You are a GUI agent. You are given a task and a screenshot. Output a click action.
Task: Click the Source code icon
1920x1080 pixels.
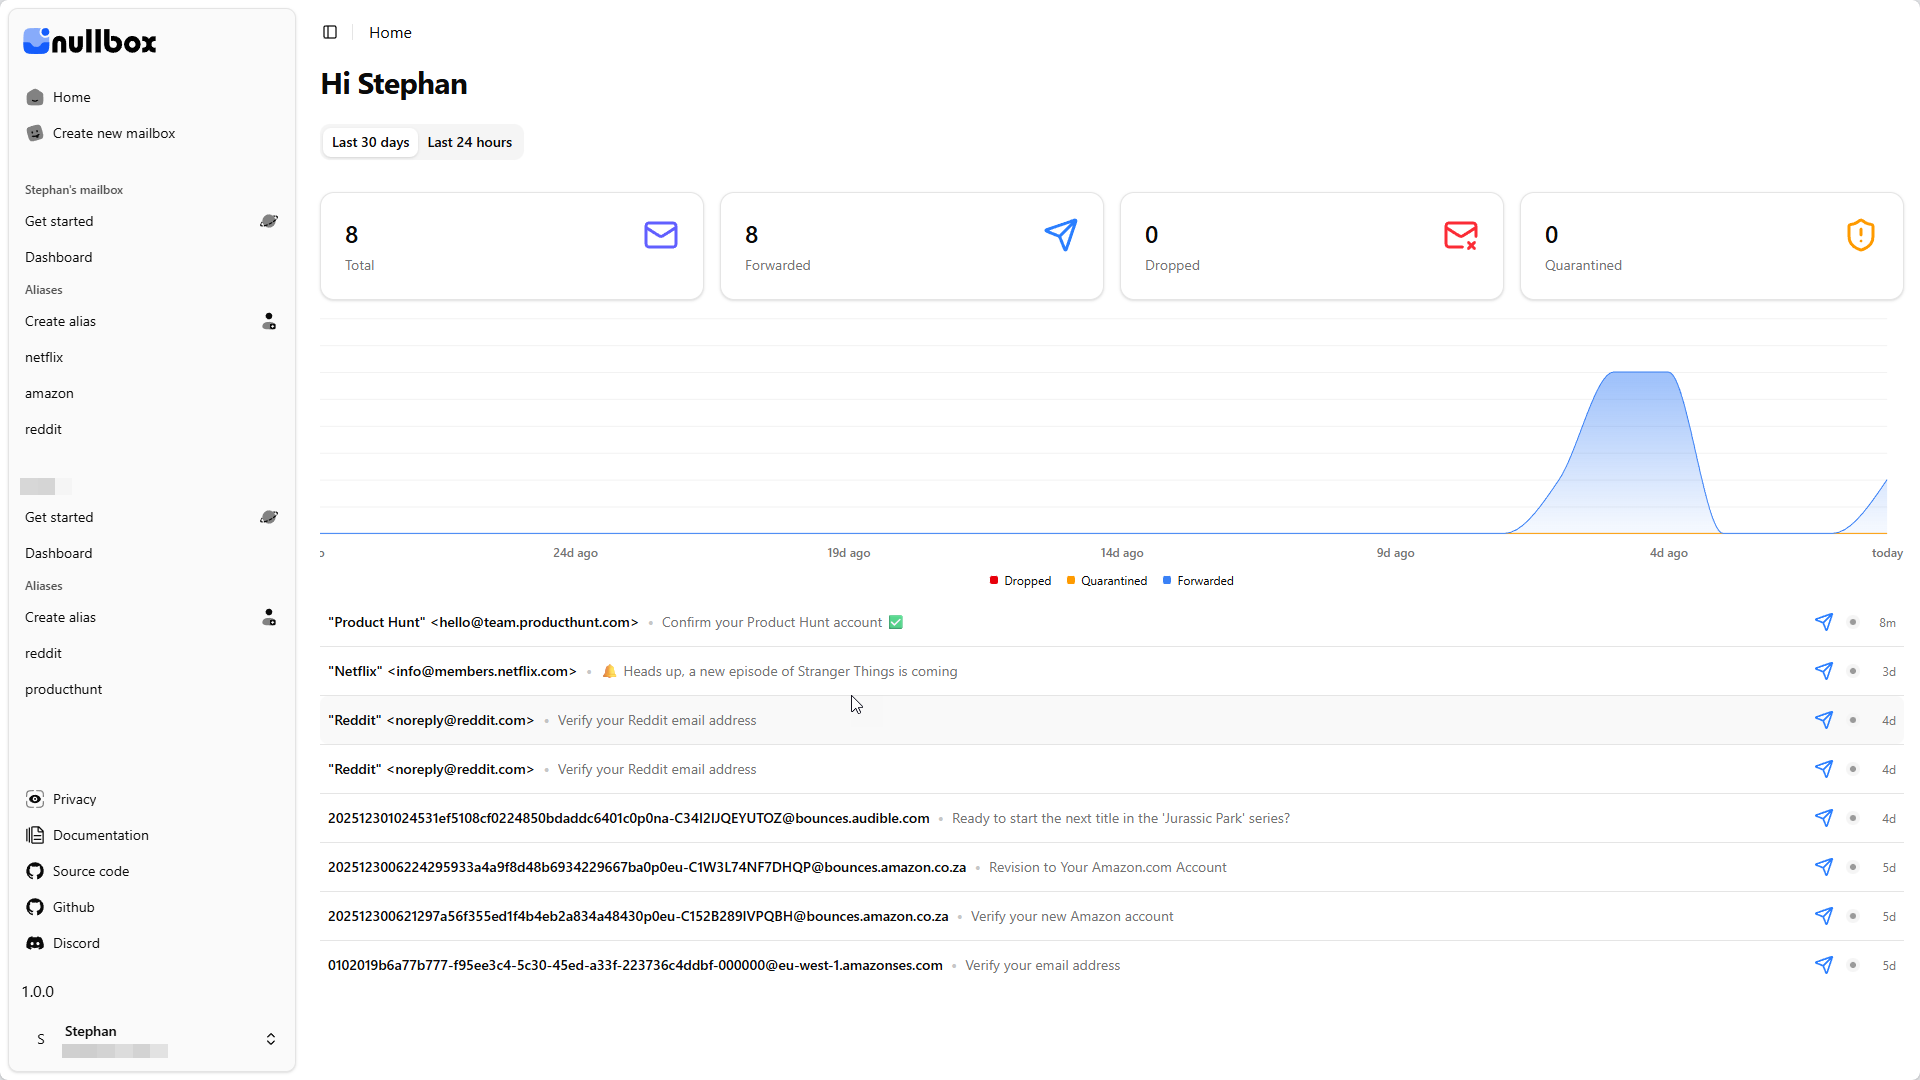pos(34,871)
